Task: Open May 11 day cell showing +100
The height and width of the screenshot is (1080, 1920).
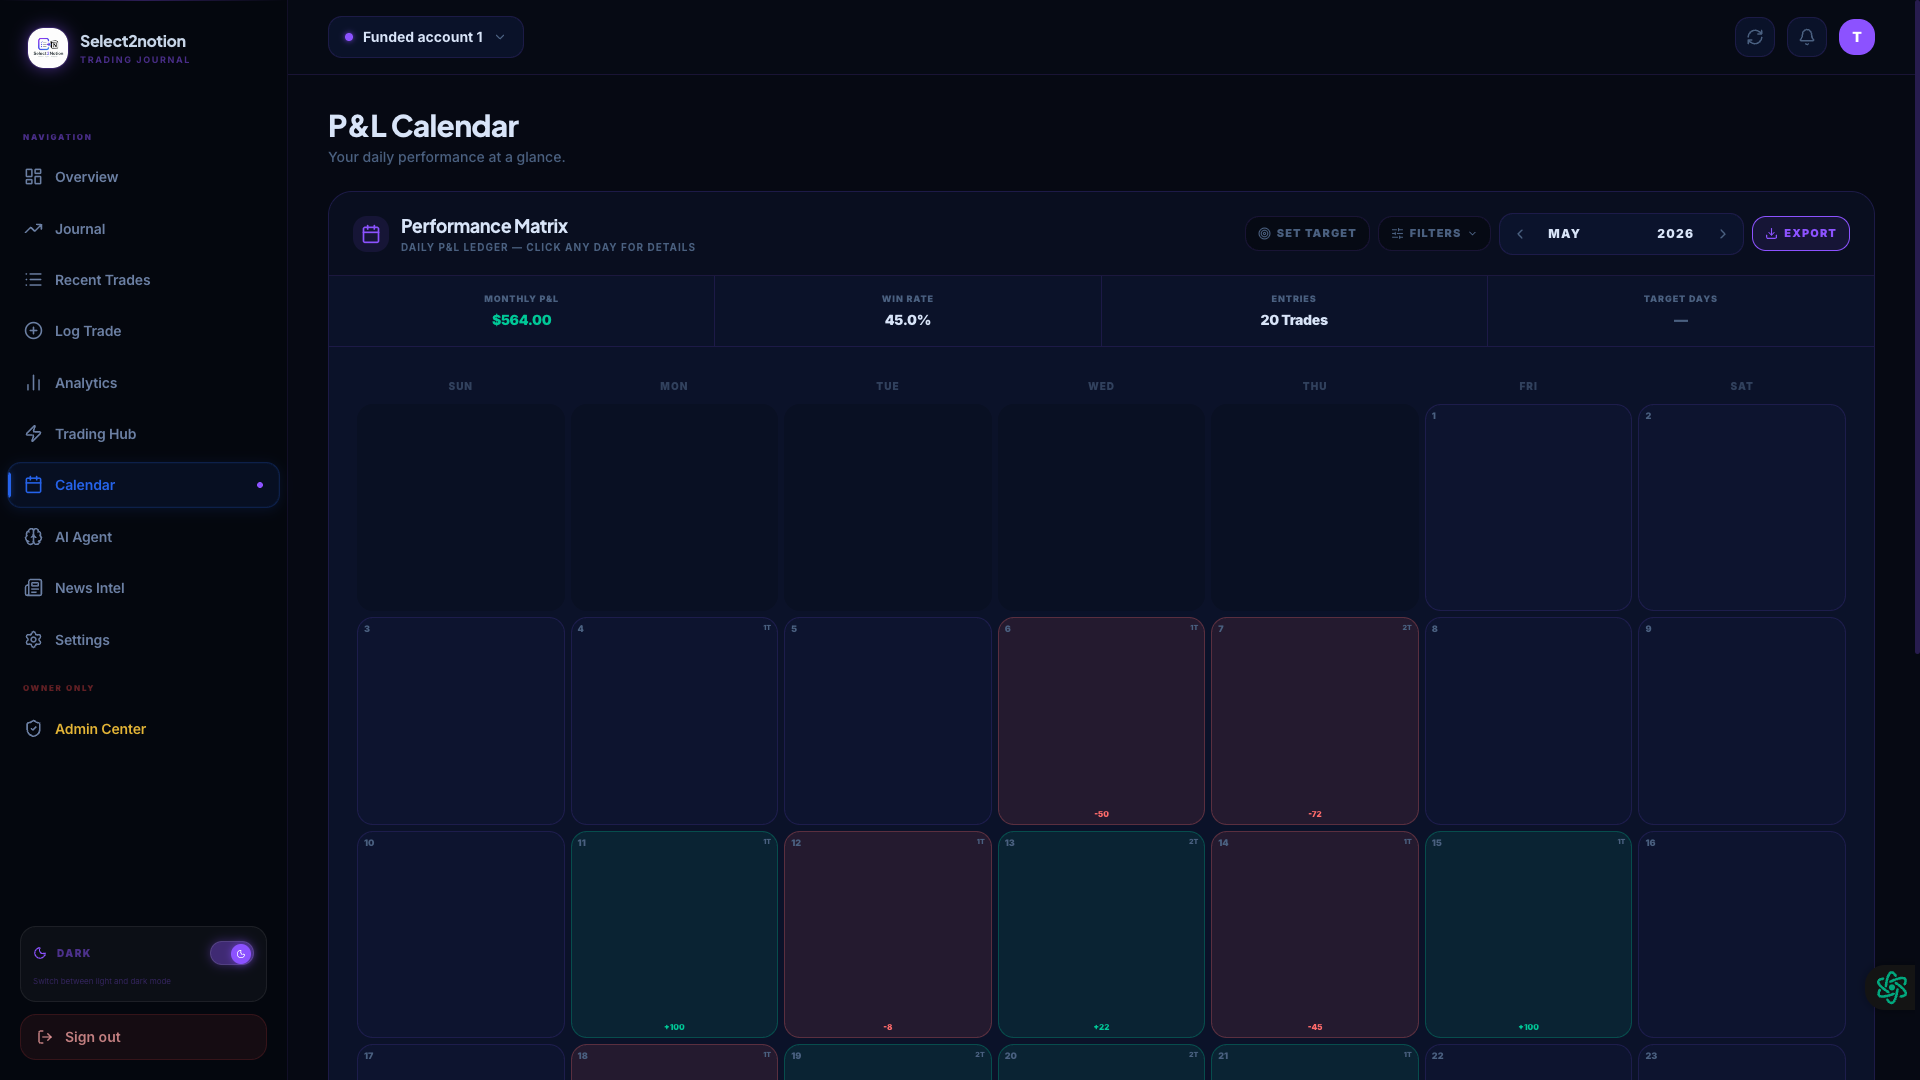Action: point(674,934)
